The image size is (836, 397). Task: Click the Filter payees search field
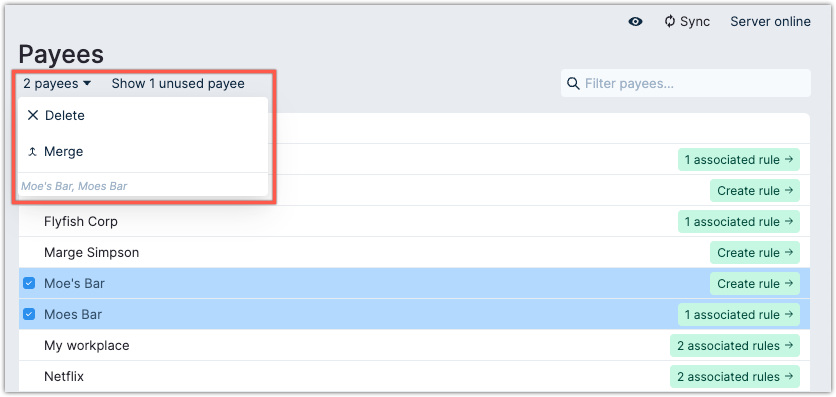tap(686, 84)
